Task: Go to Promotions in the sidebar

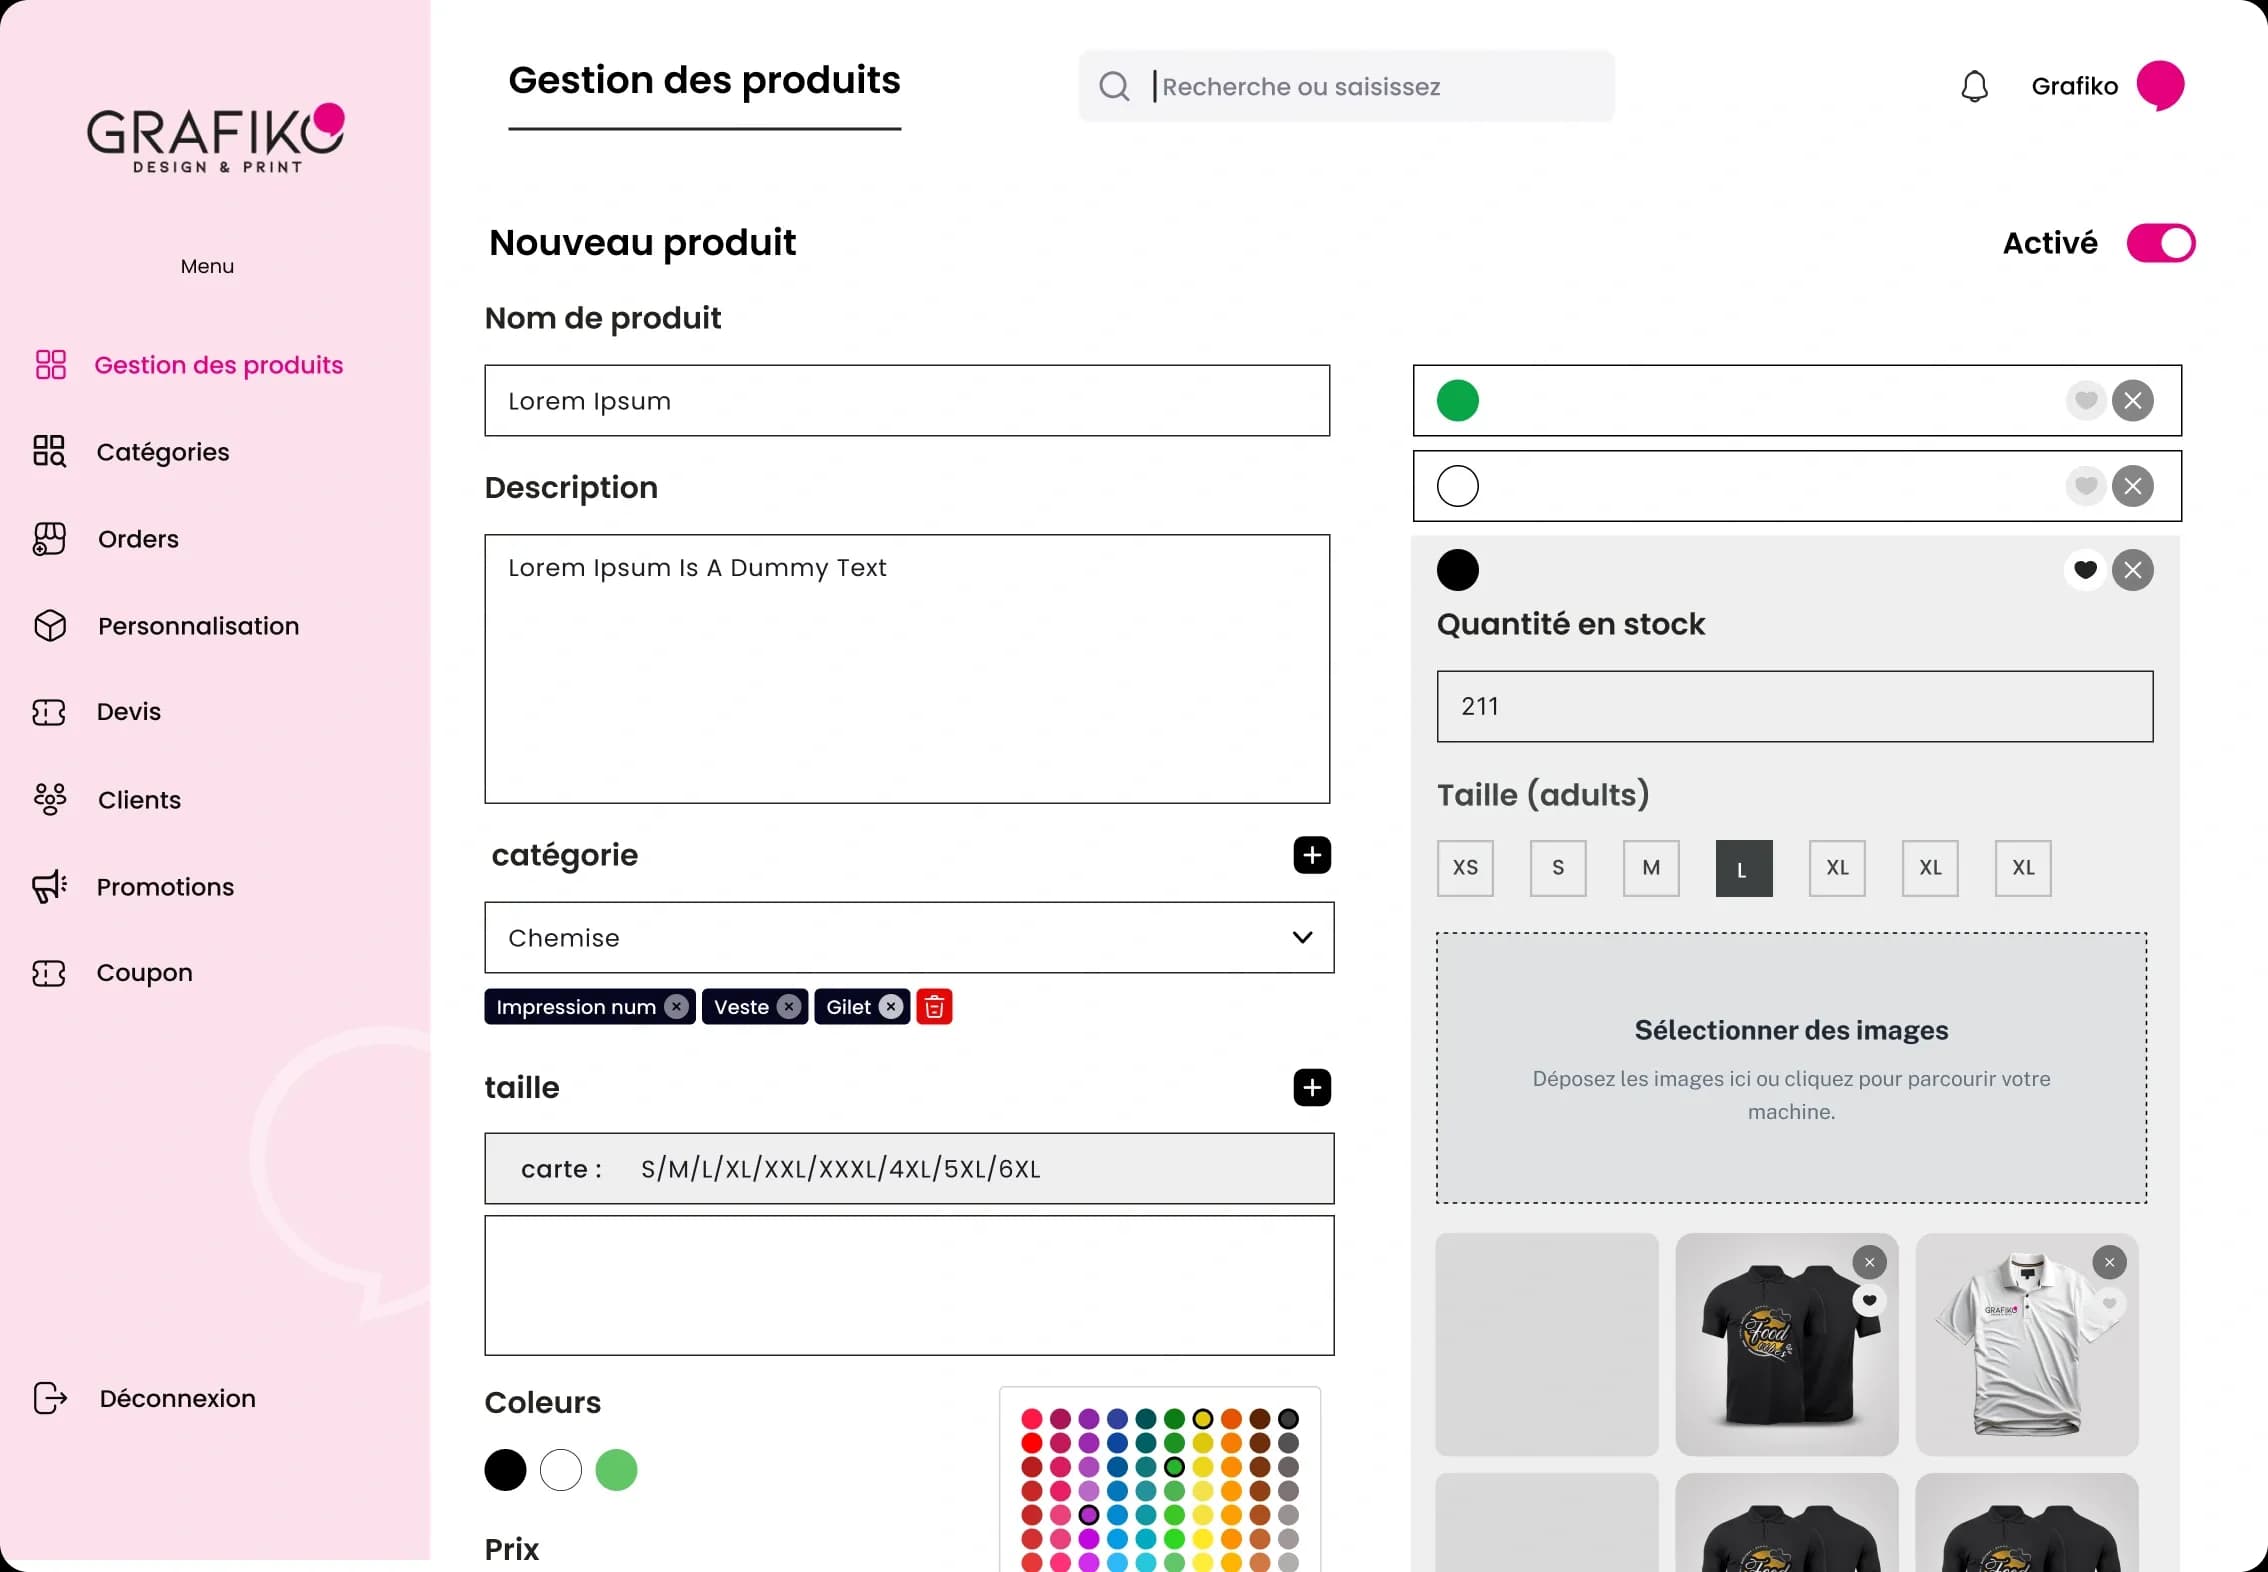Action: (164, 887)
